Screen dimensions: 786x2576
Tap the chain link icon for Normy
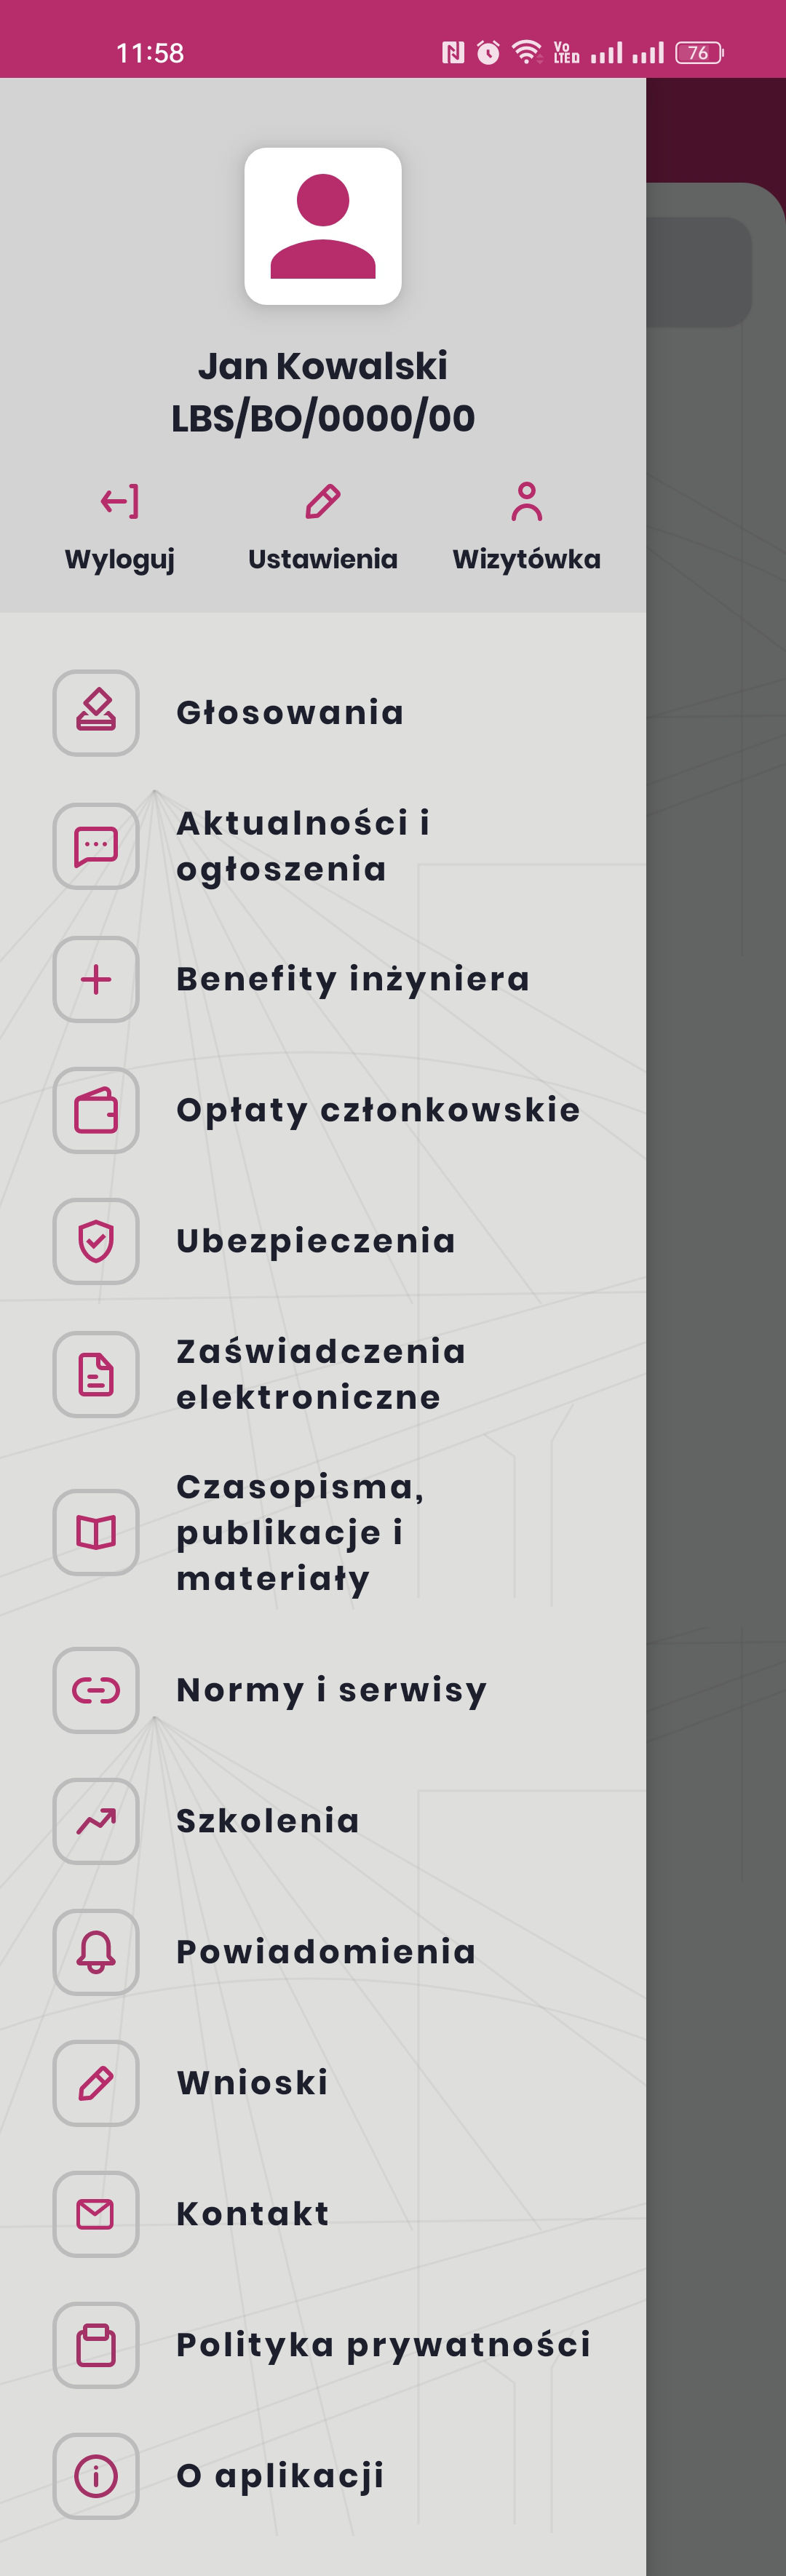pyautogui.click(x=96, y=1690)
